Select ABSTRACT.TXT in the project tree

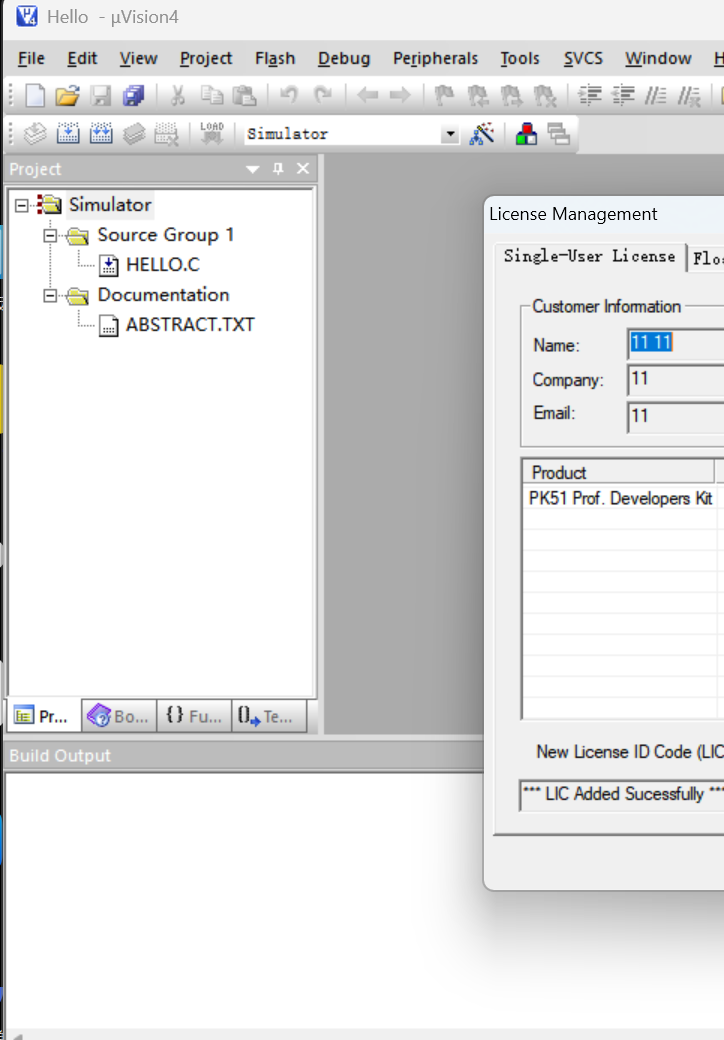190,324
